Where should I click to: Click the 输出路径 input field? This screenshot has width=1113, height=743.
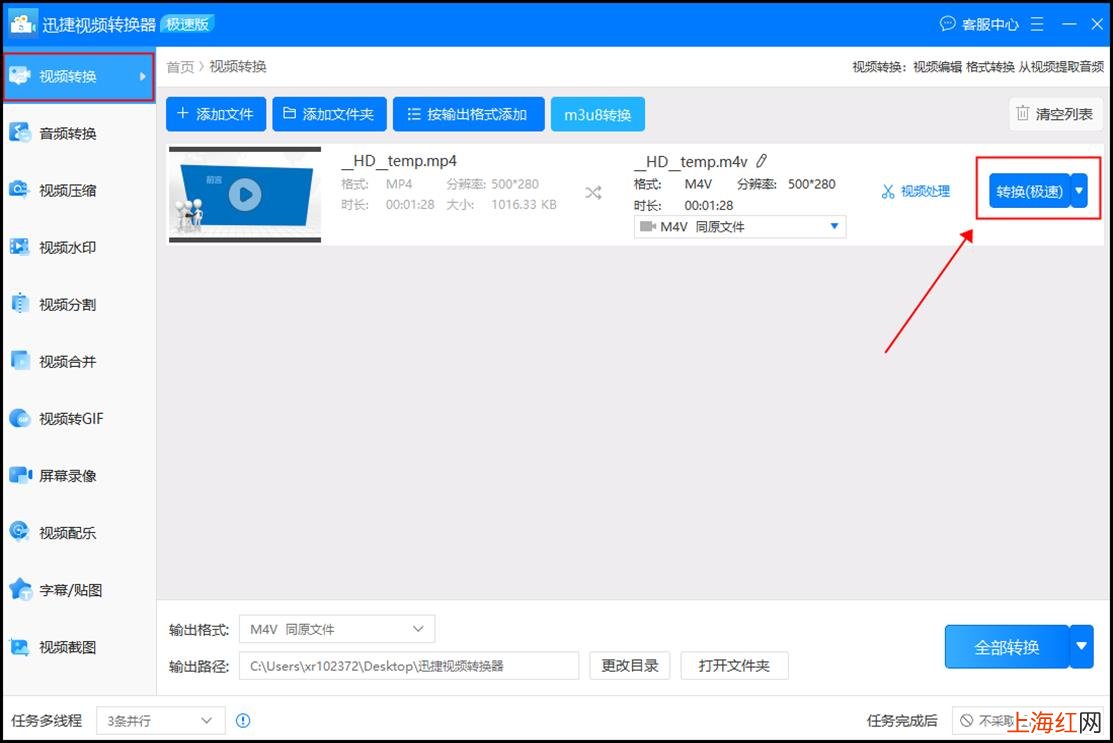coord(409,666)
